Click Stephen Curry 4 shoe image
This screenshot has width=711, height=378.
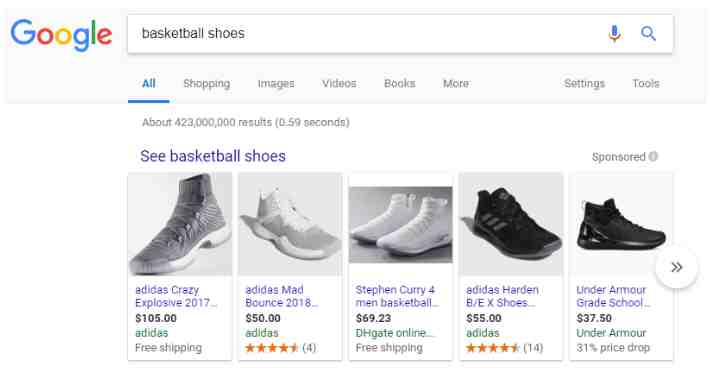click(400, 224)
